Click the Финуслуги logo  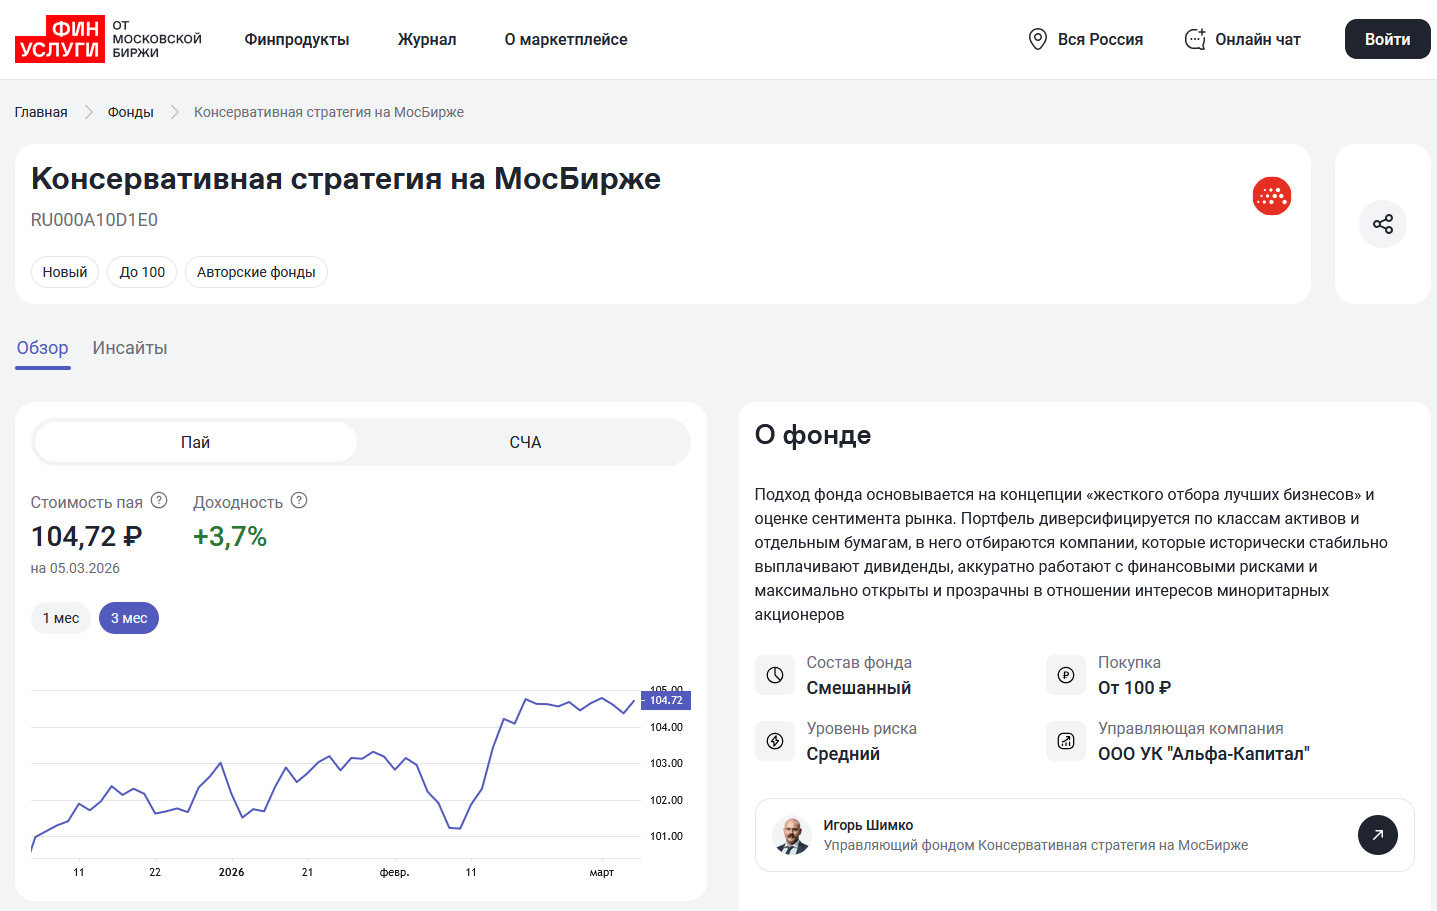[x=60, y=39]
